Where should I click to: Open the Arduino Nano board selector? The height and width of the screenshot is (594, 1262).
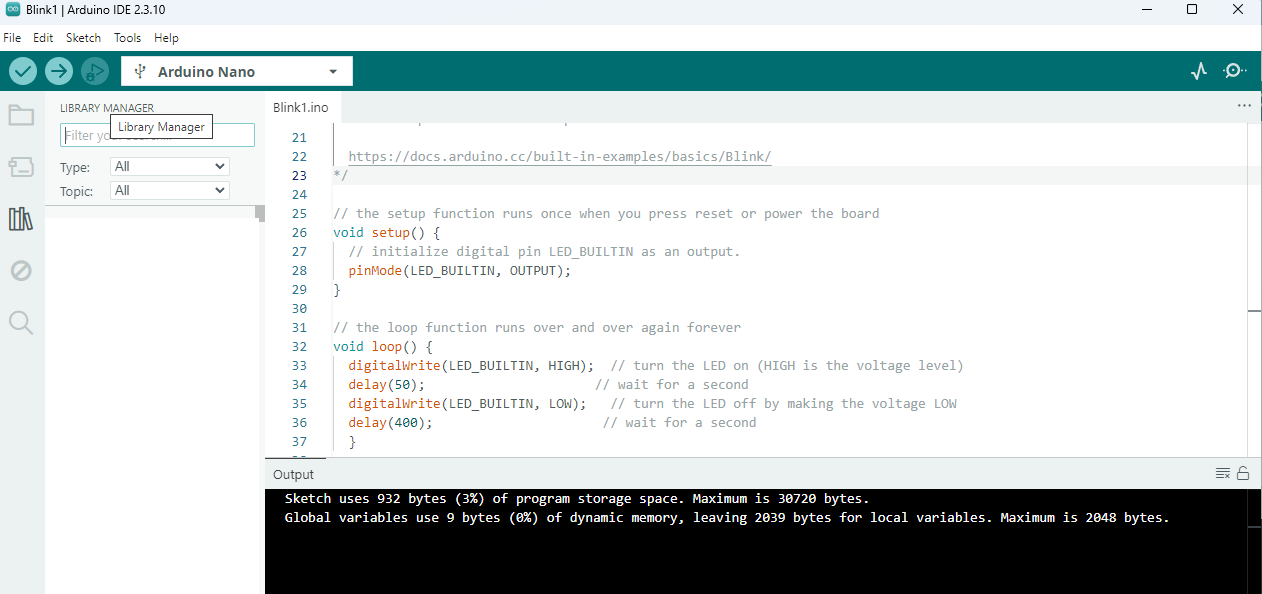pyautogui.click(x=237, y=71)
